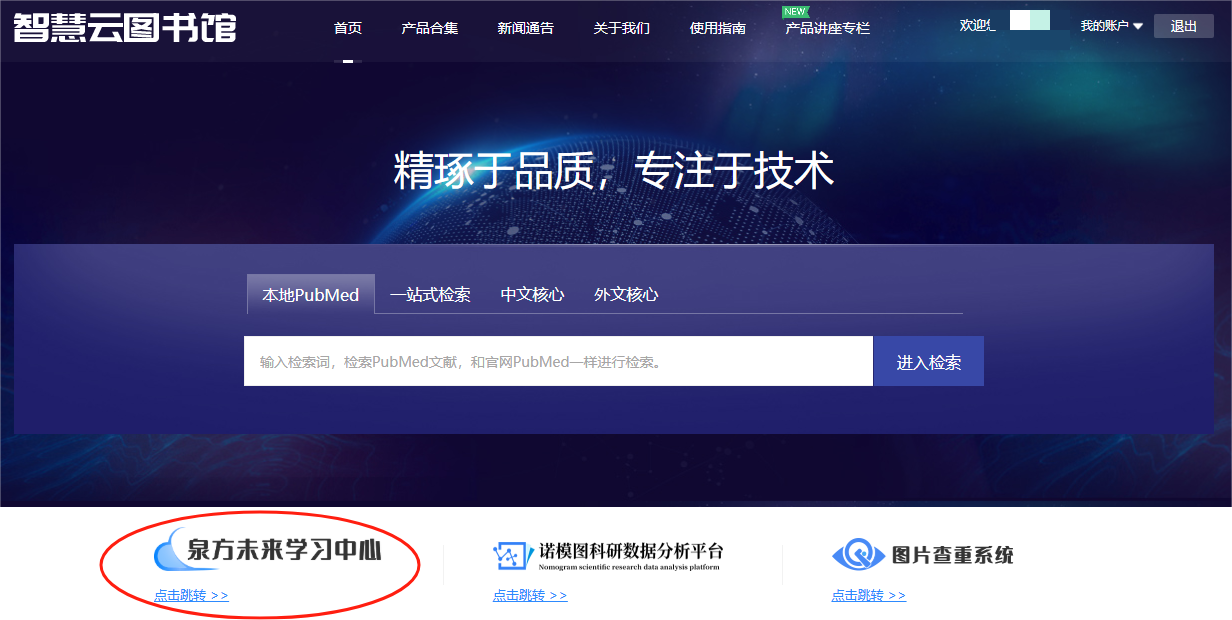This screenshot has width=1232, height=620.
Task: Select the 外文核心 tab
Action: [626, 295]
